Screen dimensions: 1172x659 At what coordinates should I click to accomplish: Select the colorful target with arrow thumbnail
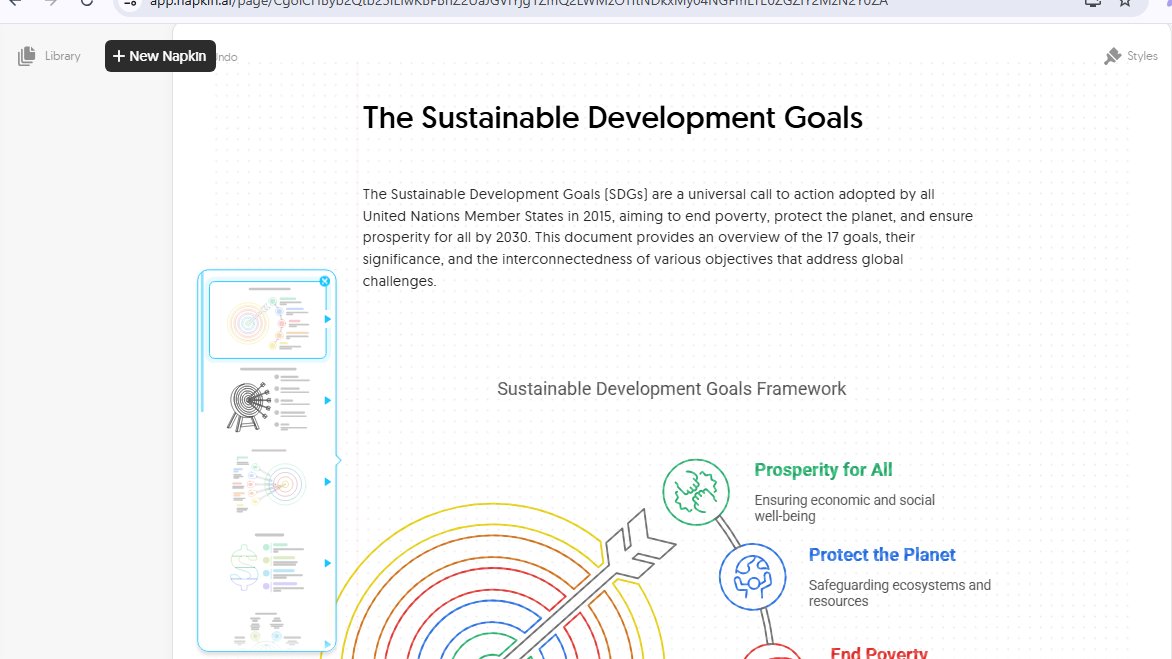[268, 320]
